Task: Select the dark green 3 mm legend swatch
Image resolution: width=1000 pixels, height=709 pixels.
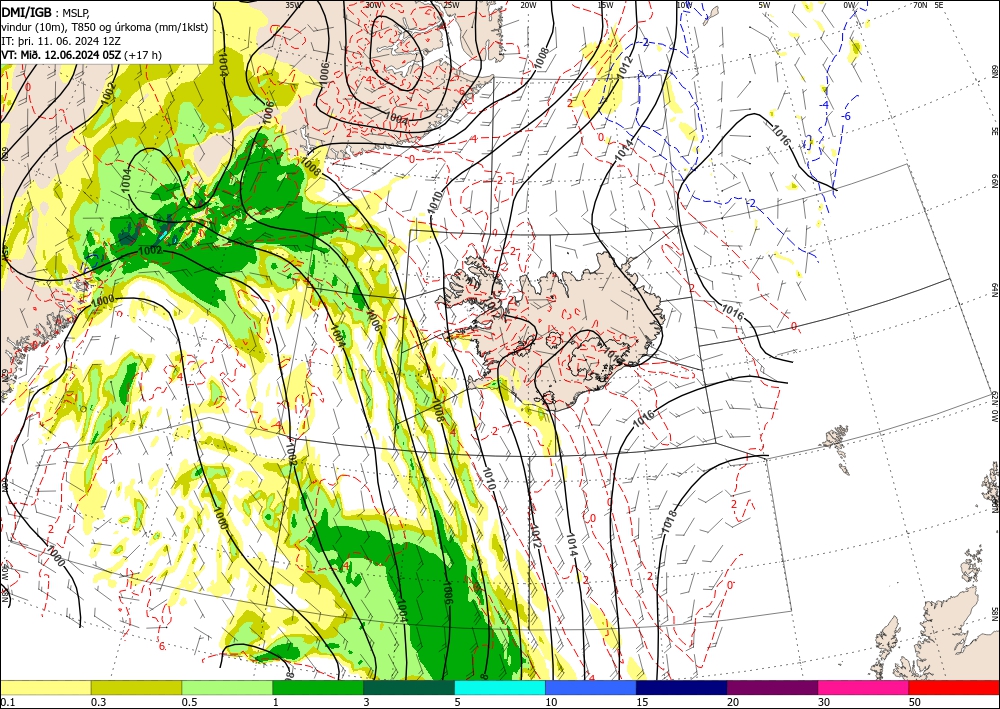Action: click(409, 687)
